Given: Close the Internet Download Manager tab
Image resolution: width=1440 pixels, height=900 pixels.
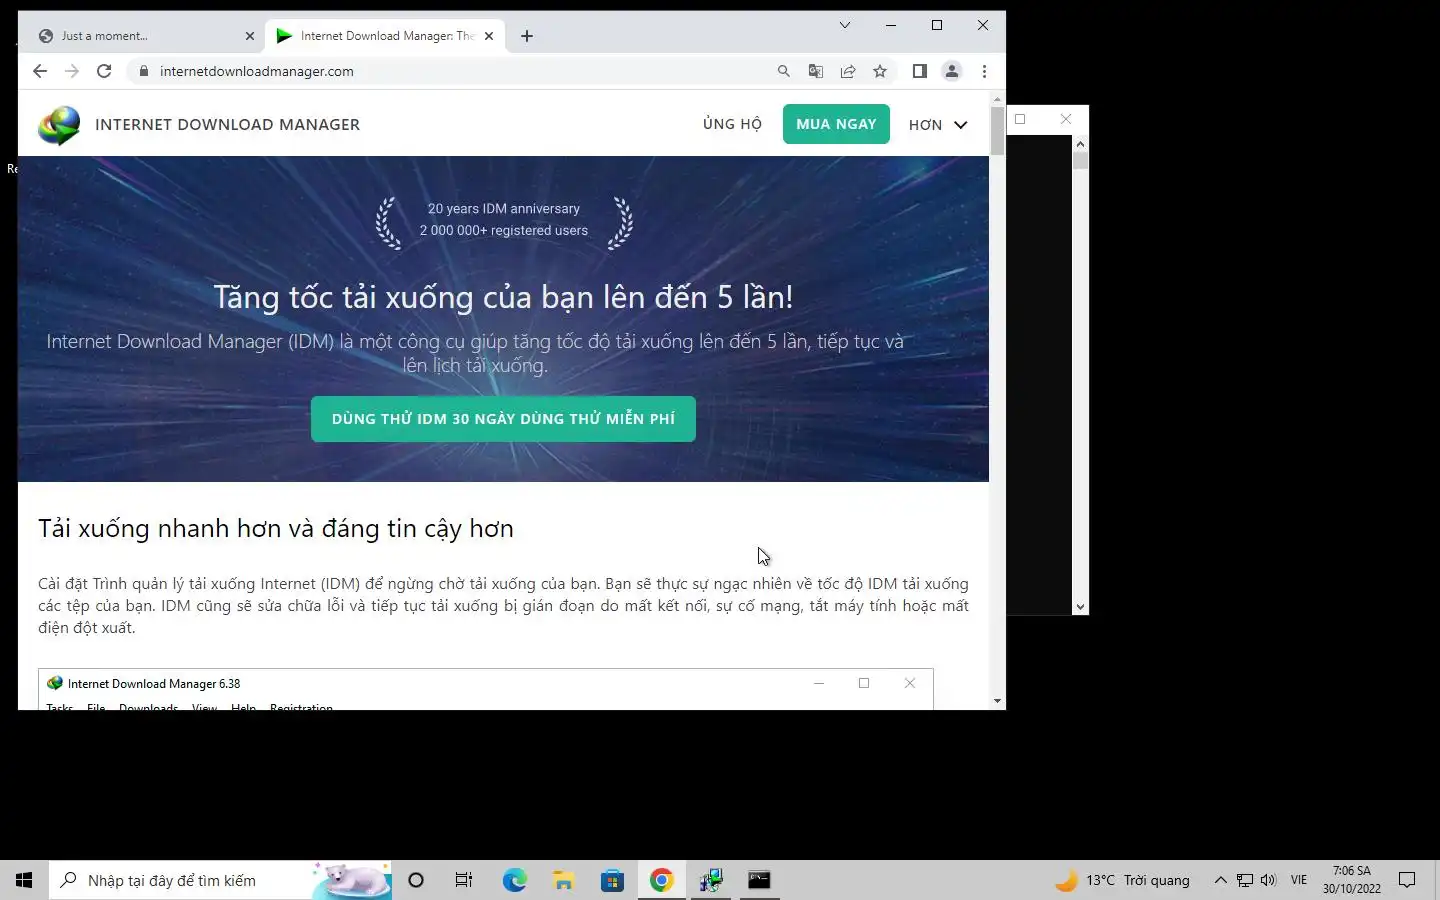Looking at the screenshot, I should (x=489, y=36).
